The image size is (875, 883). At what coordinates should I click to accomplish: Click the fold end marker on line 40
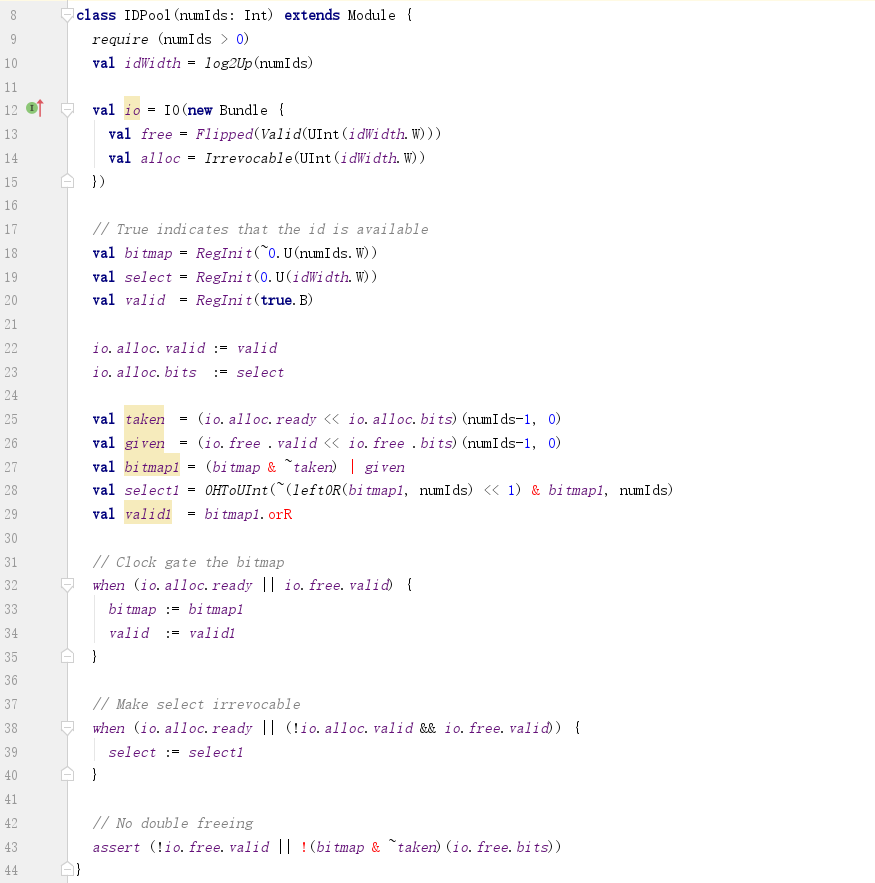click(x=67, y=775)
